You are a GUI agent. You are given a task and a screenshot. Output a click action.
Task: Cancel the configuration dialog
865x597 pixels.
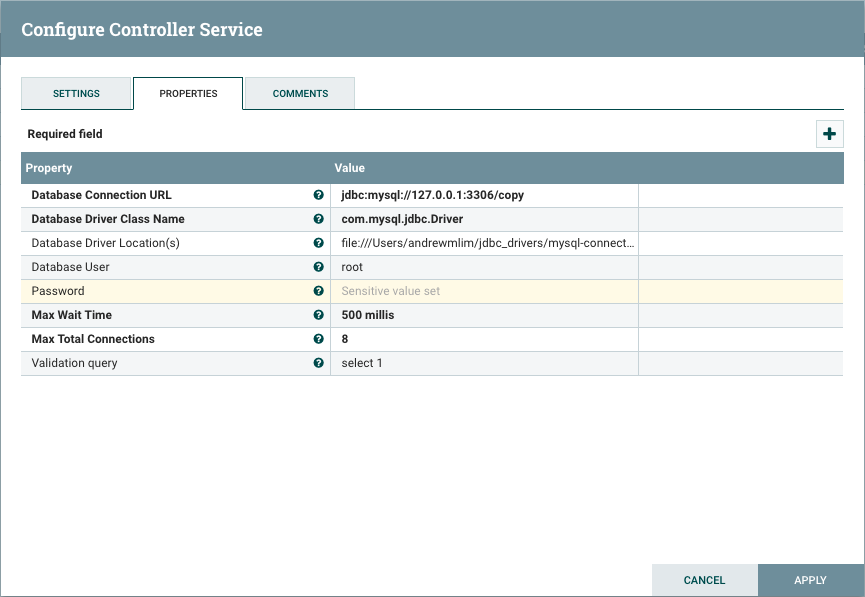(x=704, y=580)
